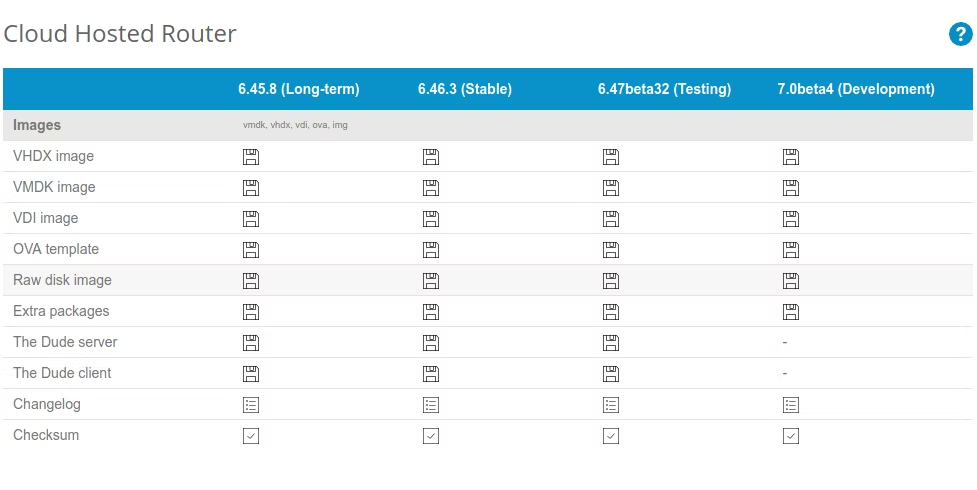Open Changelog for 6.45.8 Long-term
Image resolution: width=977 pixels, height=490 pixels.
click(x=251, y=405)
